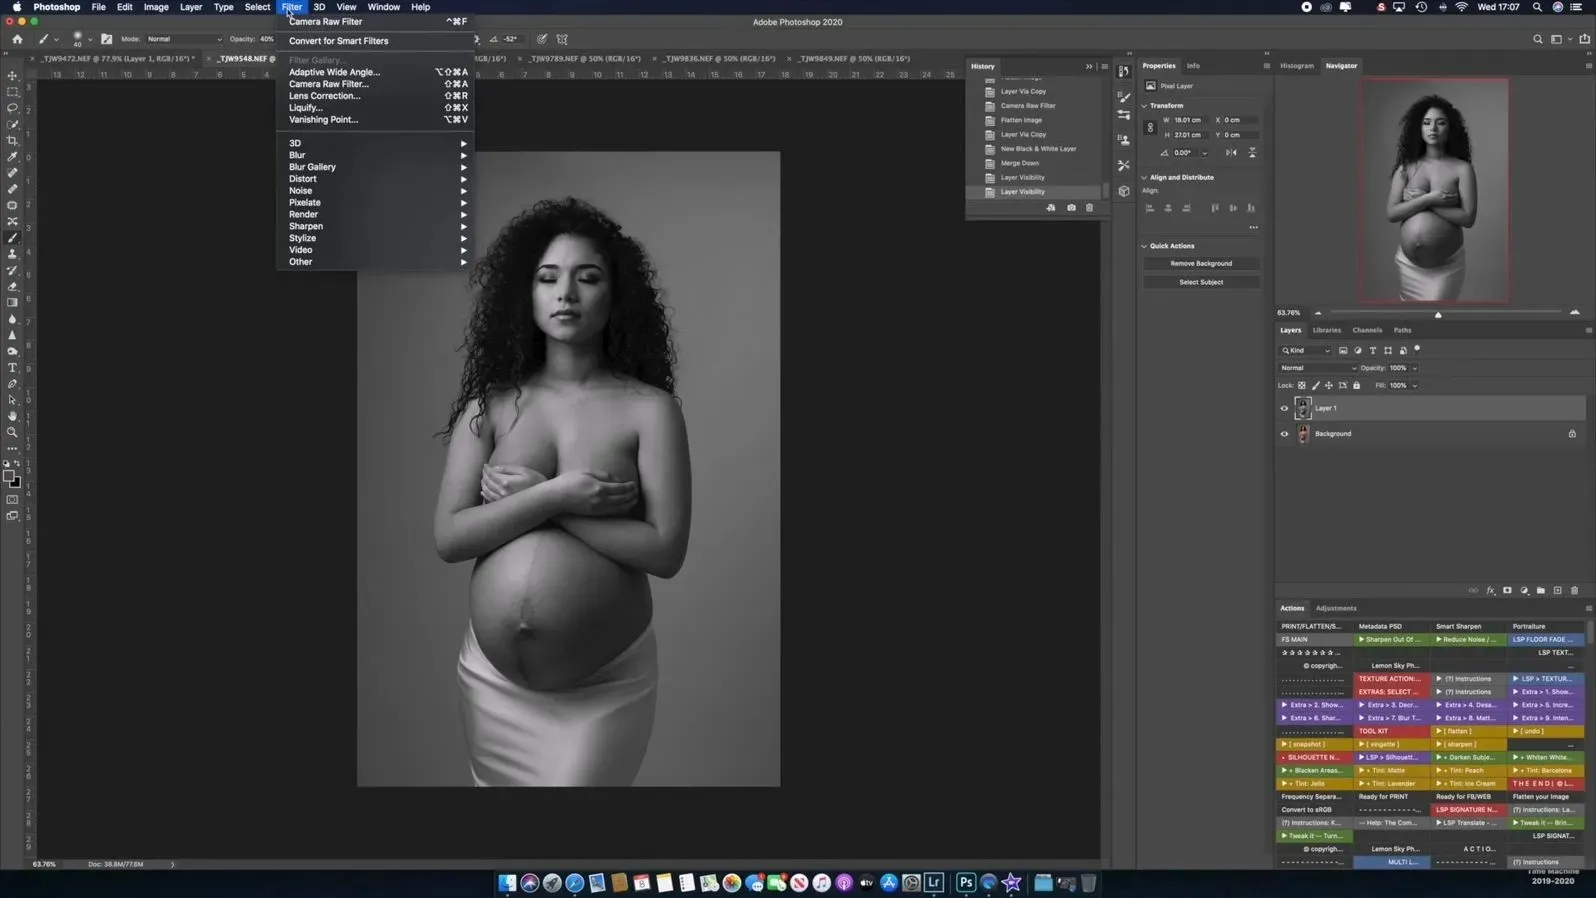Click the Select Subject button

(x=1201, y=282)
